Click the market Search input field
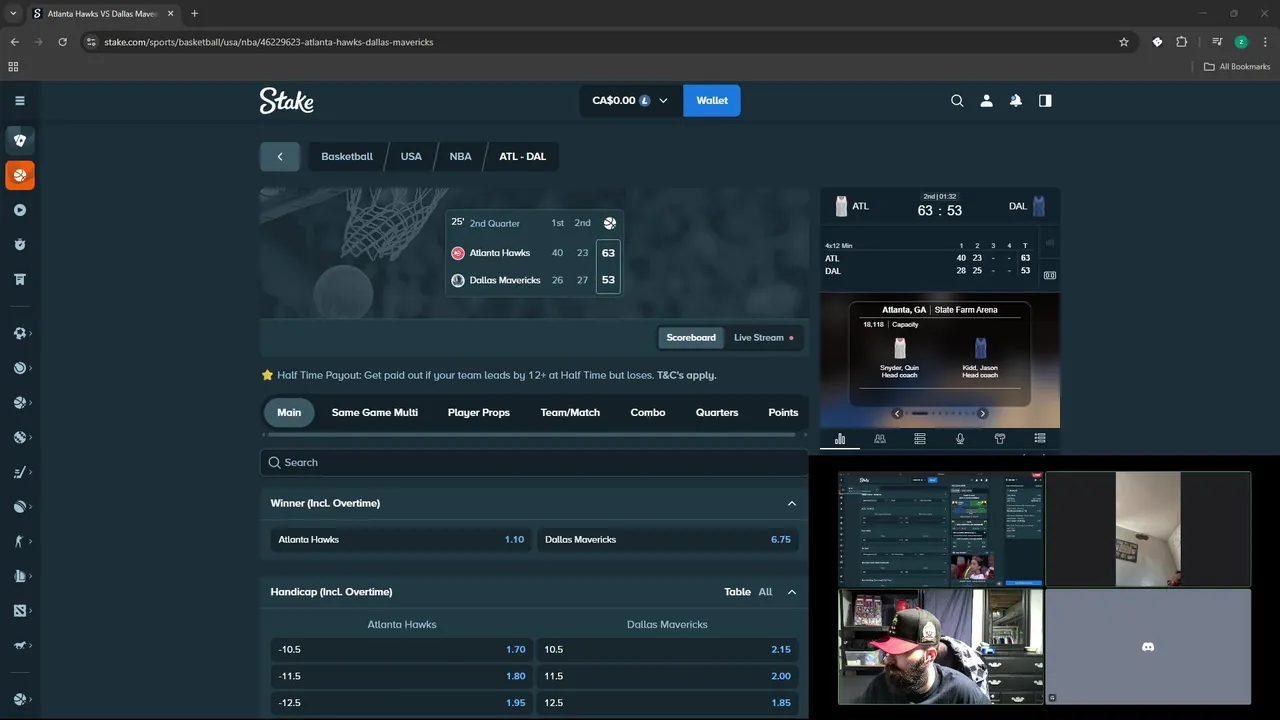Screen dimensions: 1280x720 pyautogui.click(x=534, y=462)
